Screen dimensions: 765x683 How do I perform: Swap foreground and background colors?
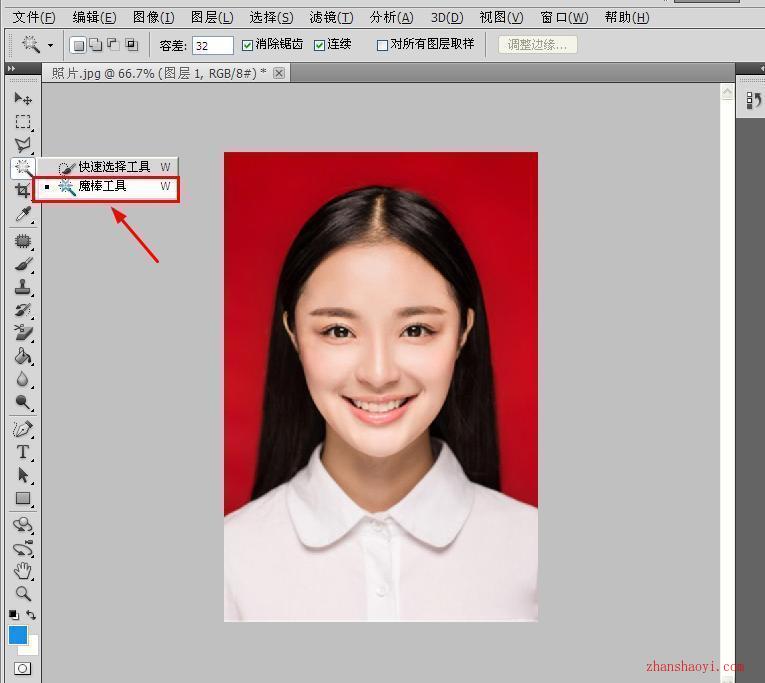point(31,615)
